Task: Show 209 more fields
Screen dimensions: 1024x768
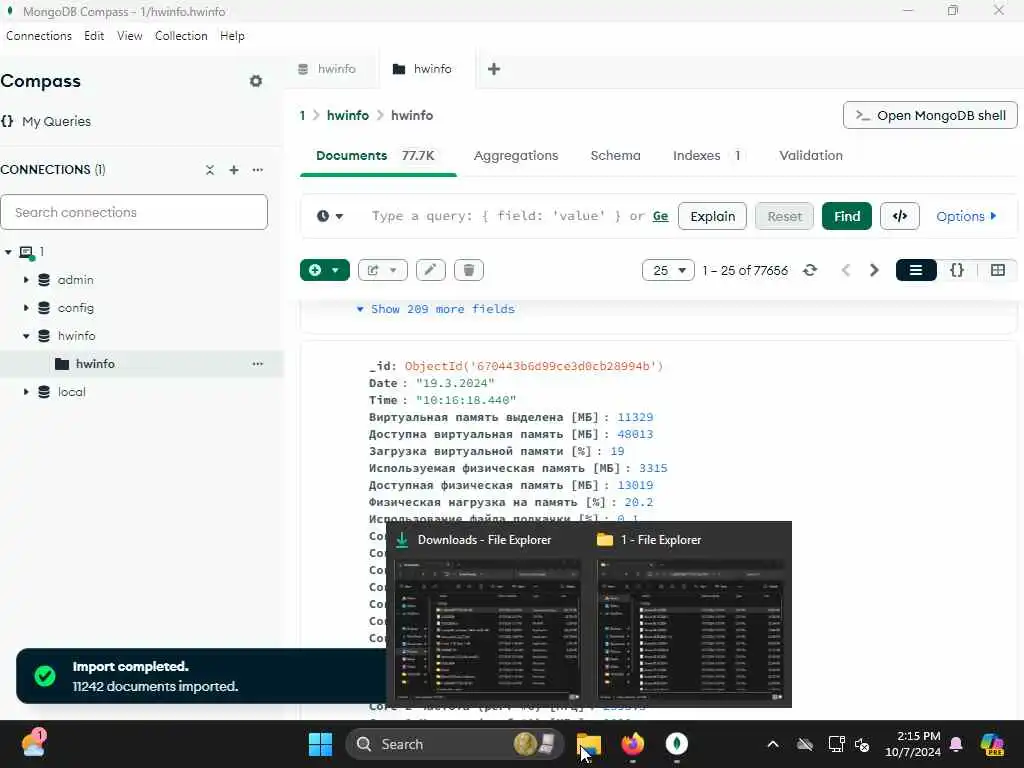Action: coord(436,310)
